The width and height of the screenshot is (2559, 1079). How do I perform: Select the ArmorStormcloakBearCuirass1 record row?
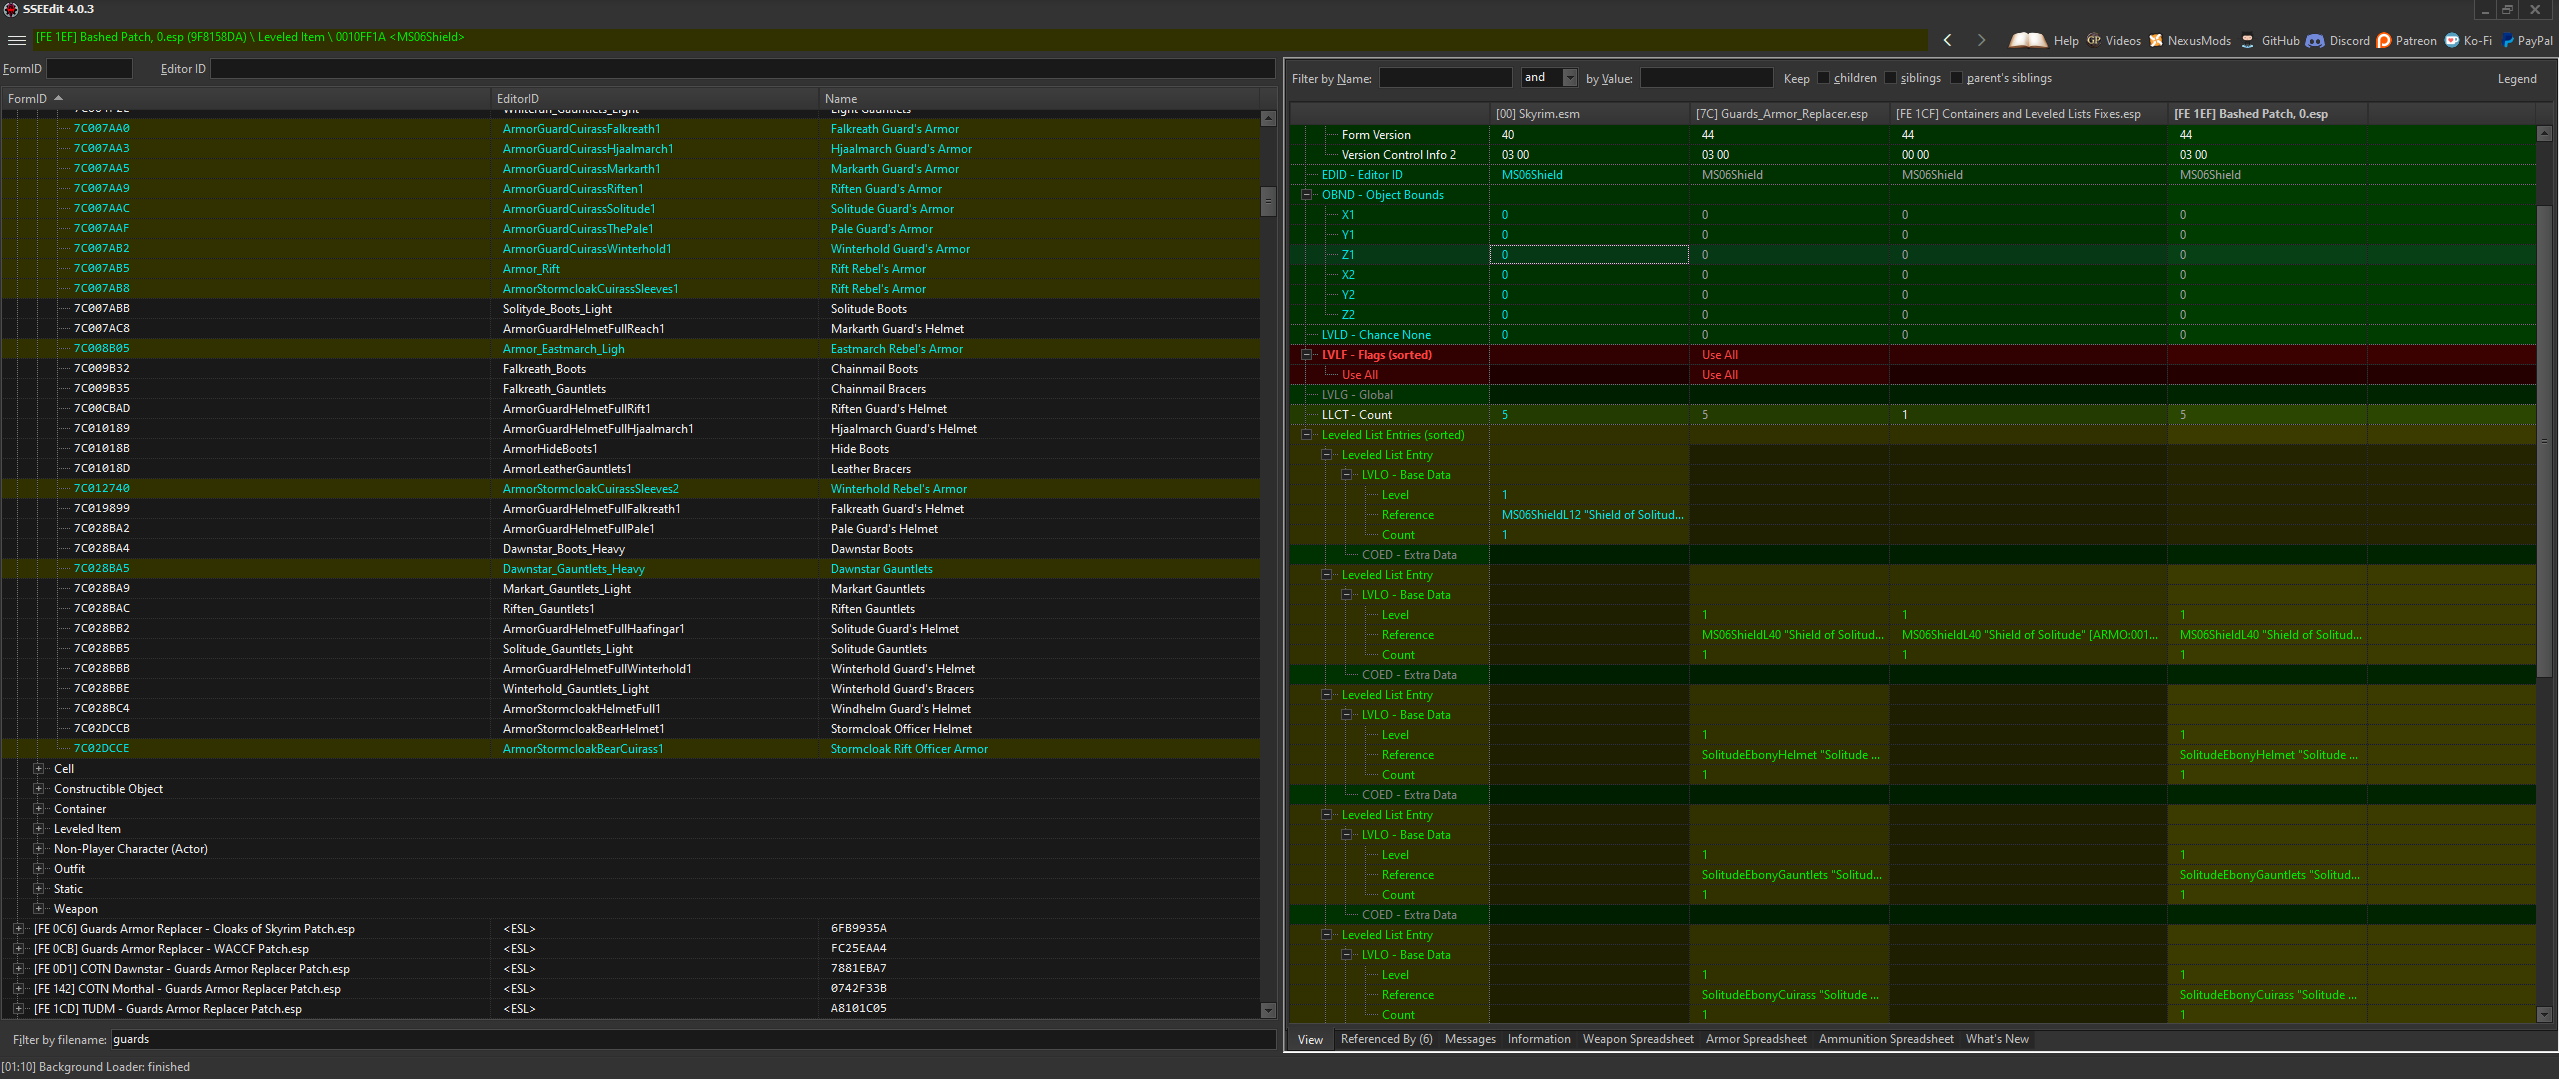point(630,749)
